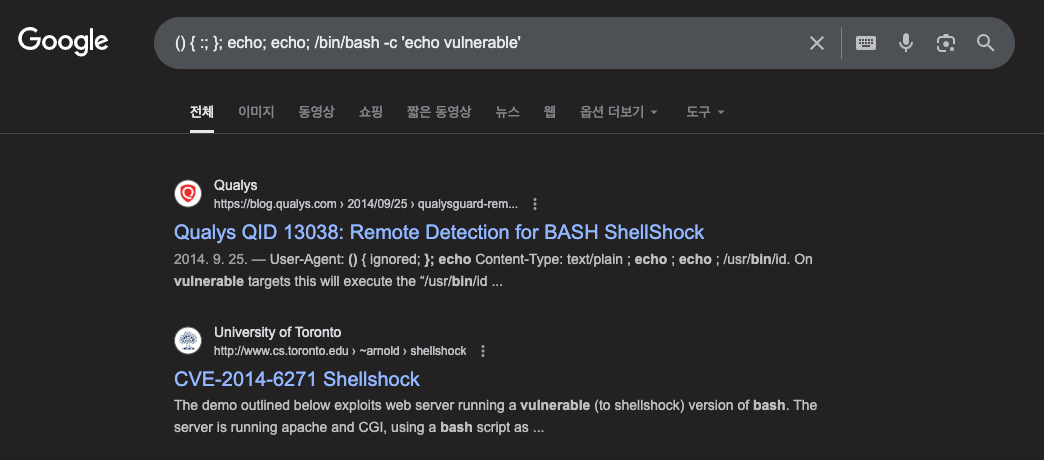This screenshot has height=460, width=1044.
Task: Open more options for Qualys result
Action: pyautogui.click(x=535, y=204)
